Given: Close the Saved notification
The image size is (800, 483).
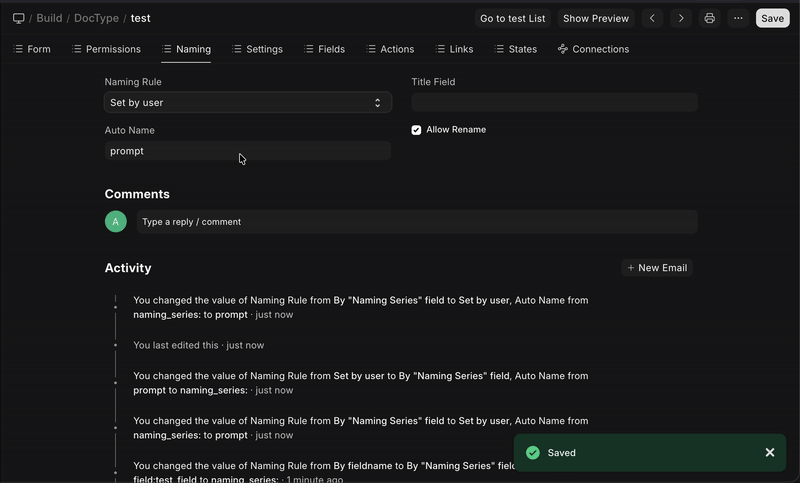Looking at the screenshot, I should 770,453.
